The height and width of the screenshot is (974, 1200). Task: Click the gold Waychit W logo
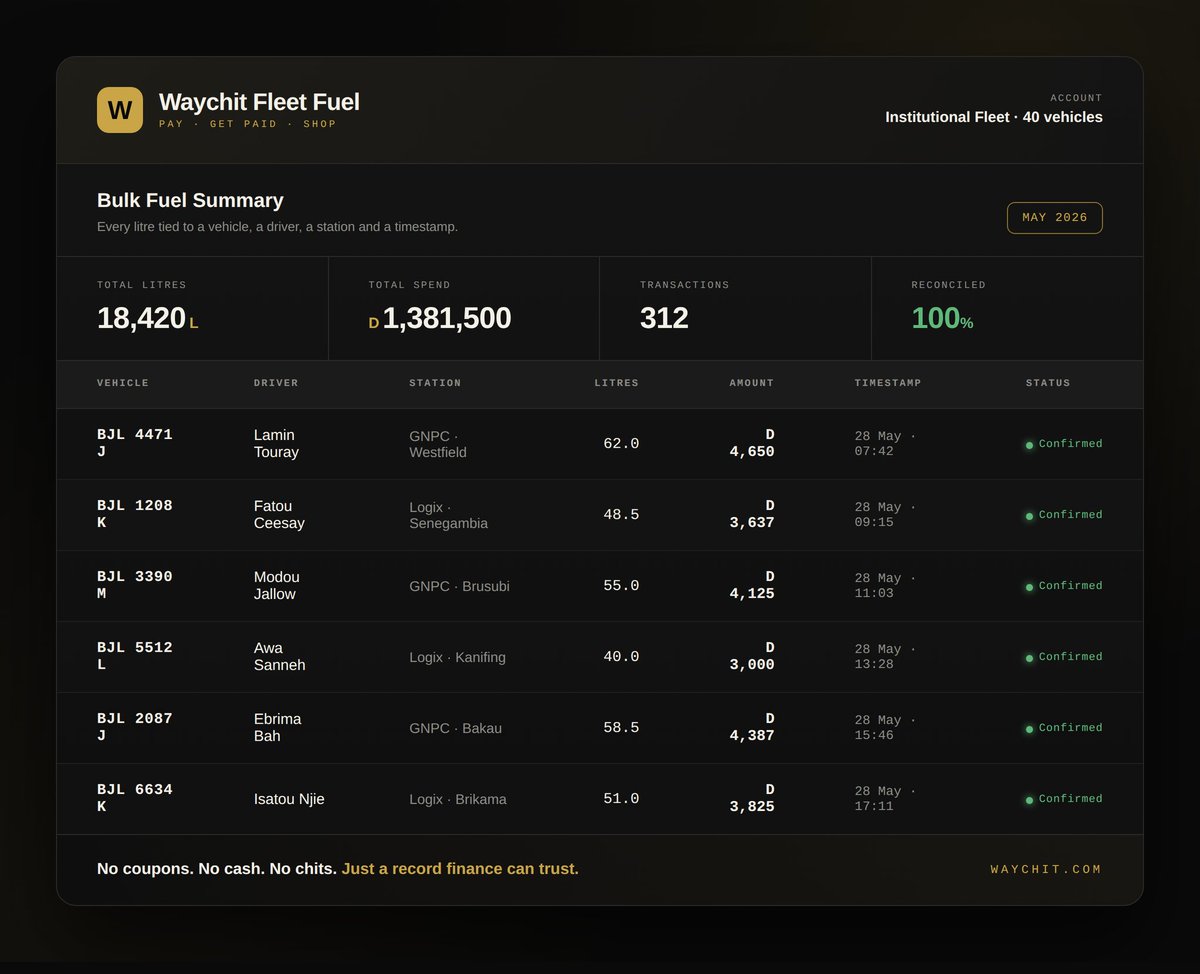(x=120, y=110)
